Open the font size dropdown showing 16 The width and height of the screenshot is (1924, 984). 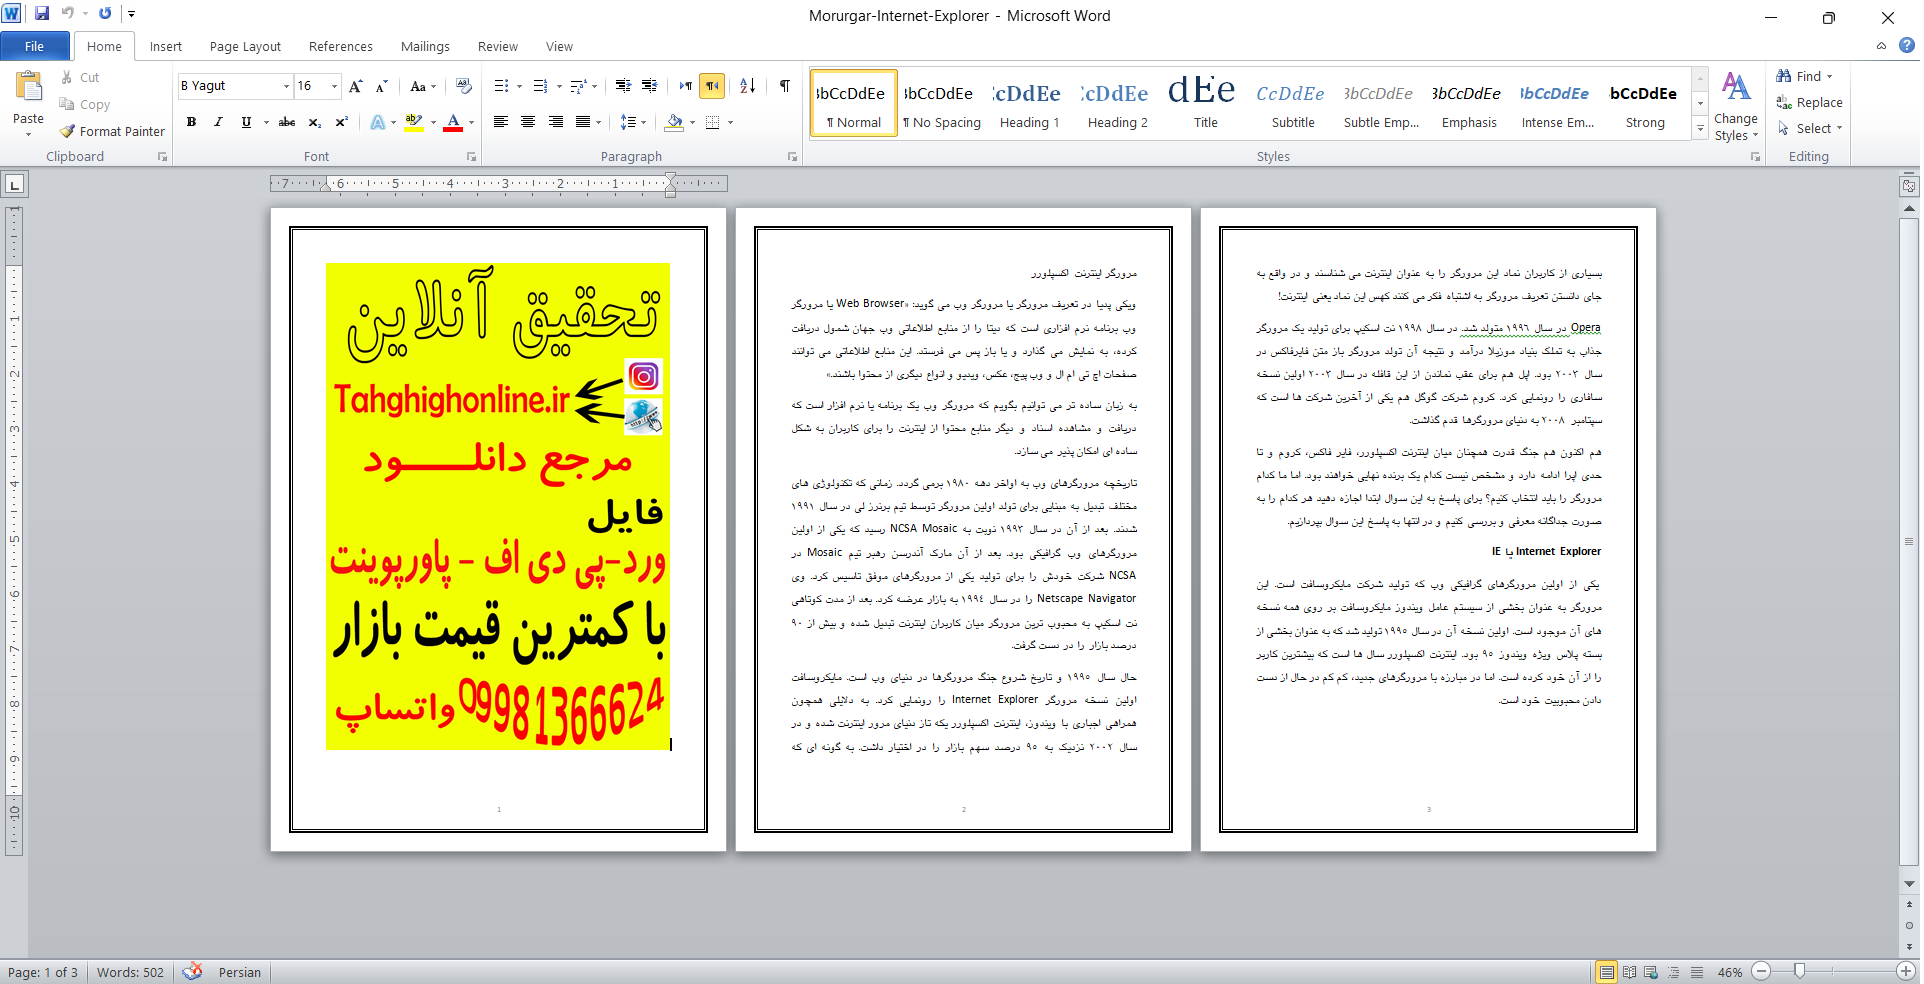[334, 86]
